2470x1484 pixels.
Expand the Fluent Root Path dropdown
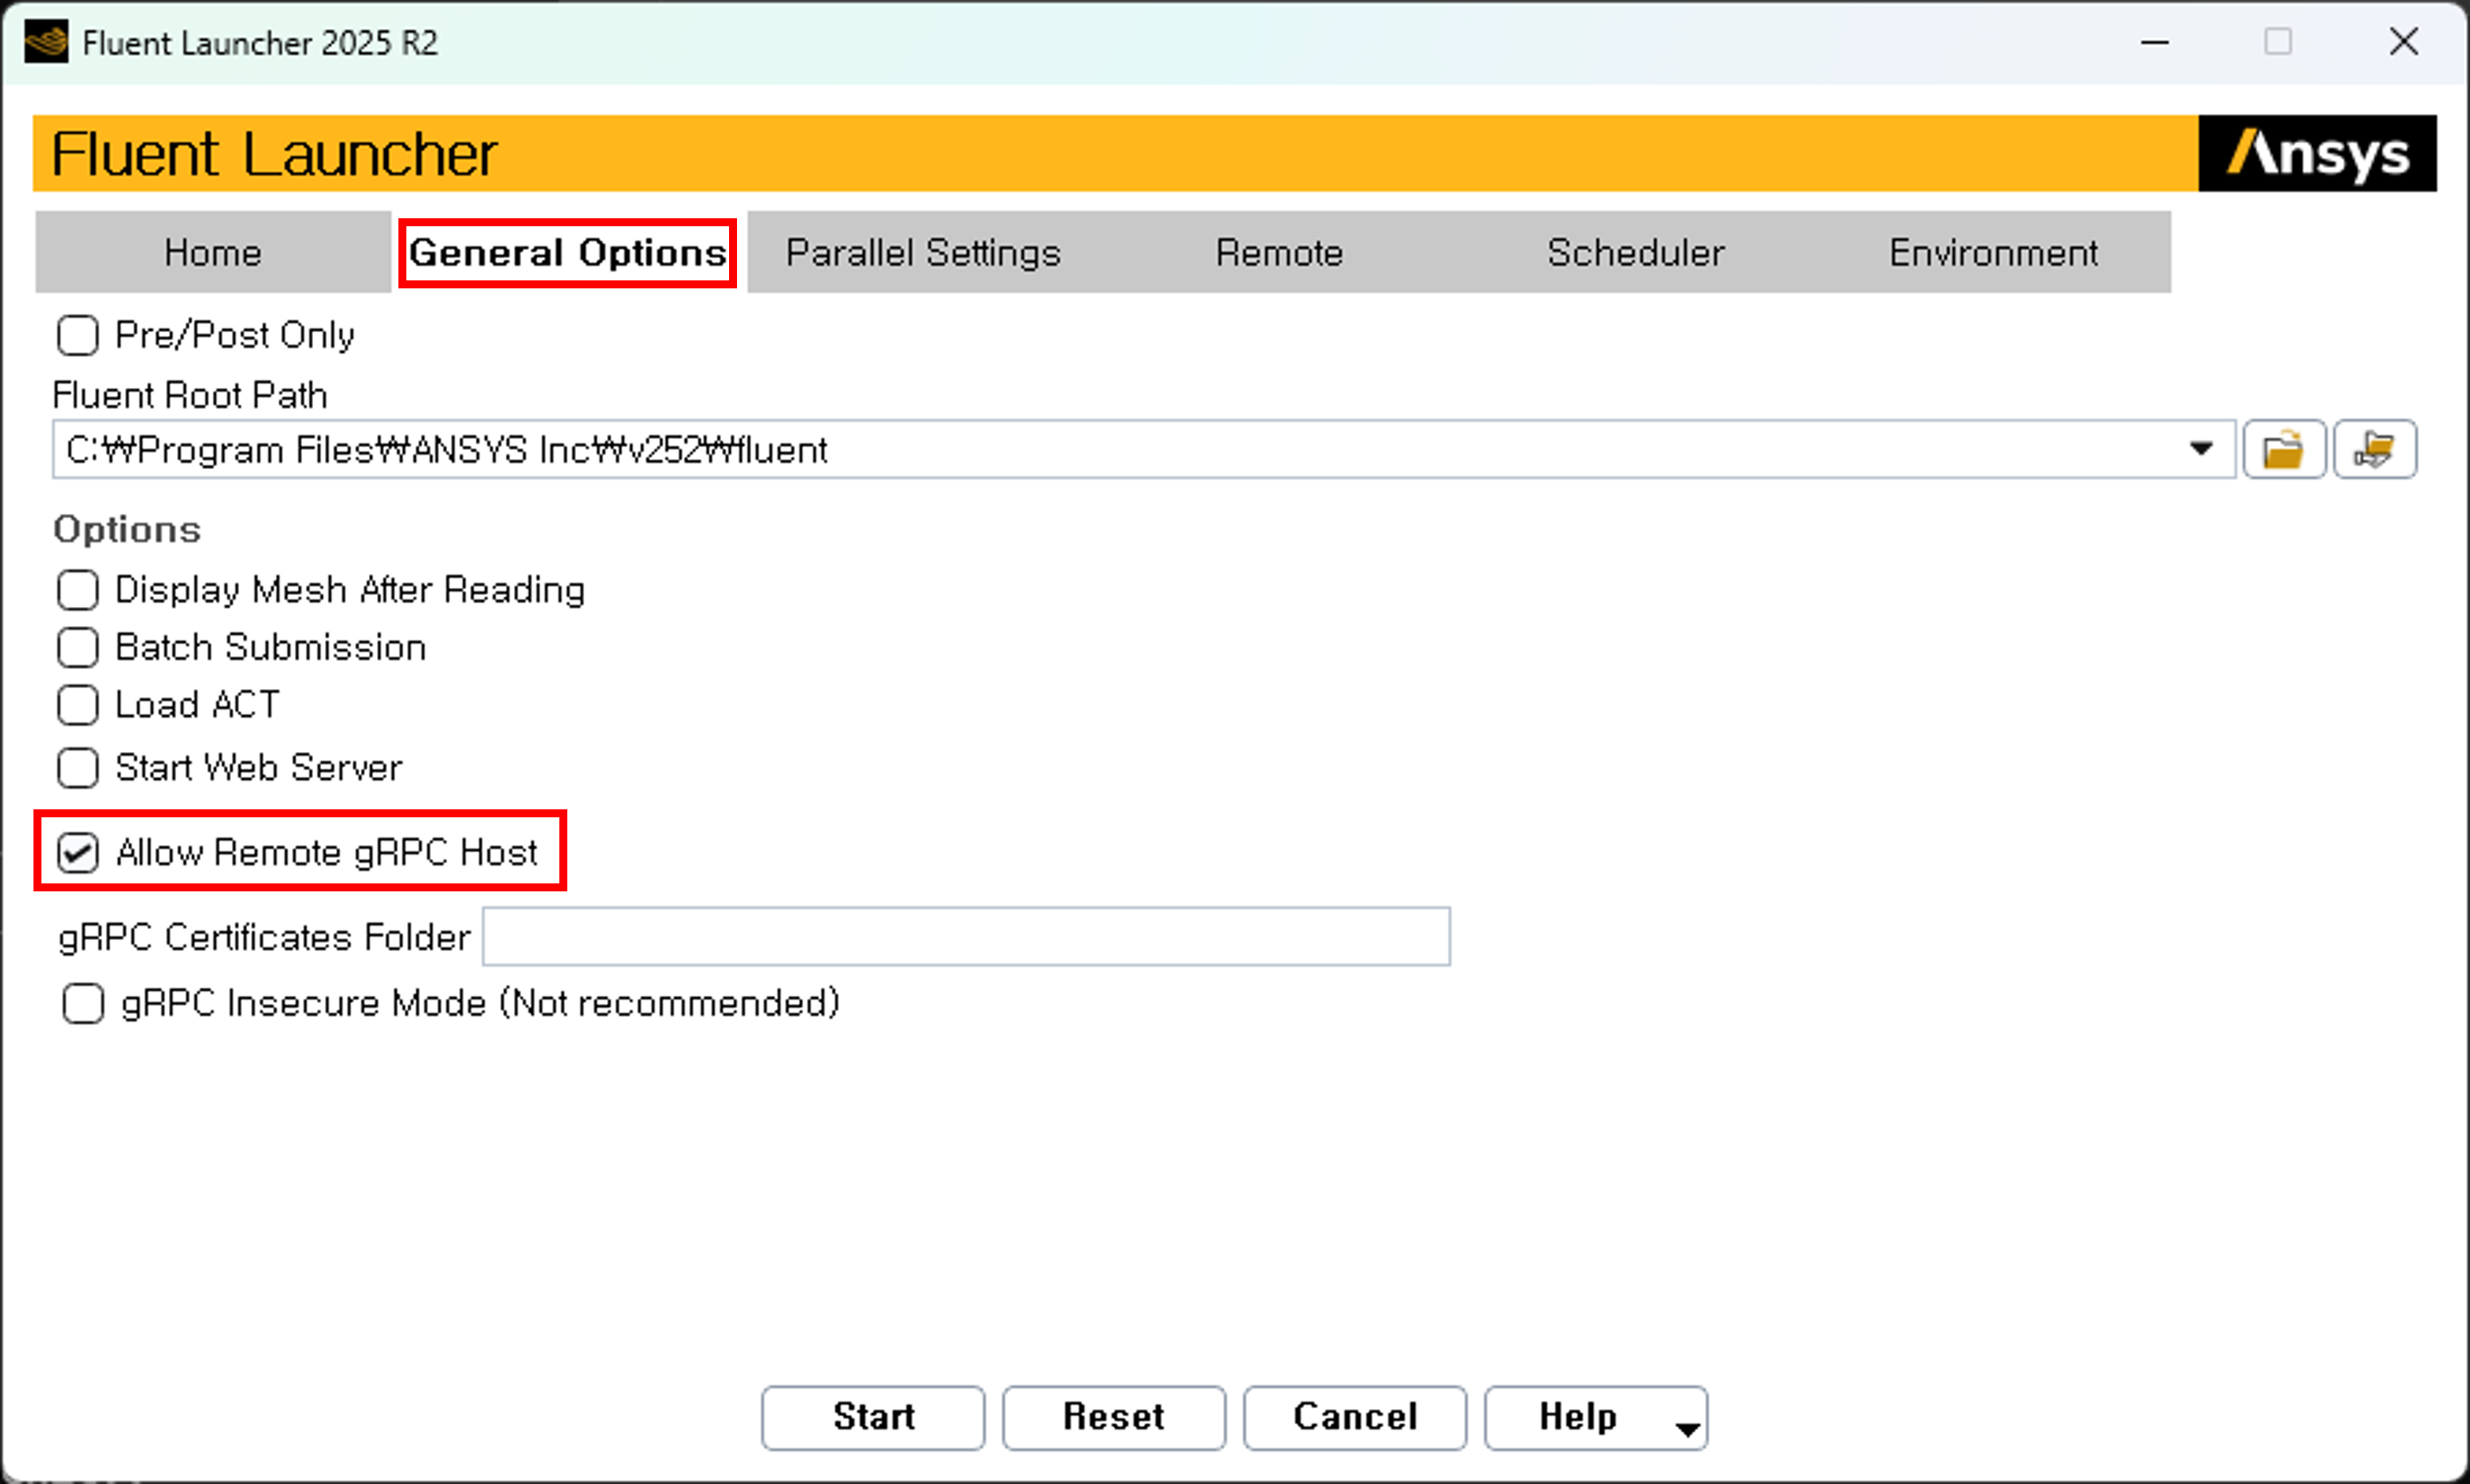tap(2200, 449)
